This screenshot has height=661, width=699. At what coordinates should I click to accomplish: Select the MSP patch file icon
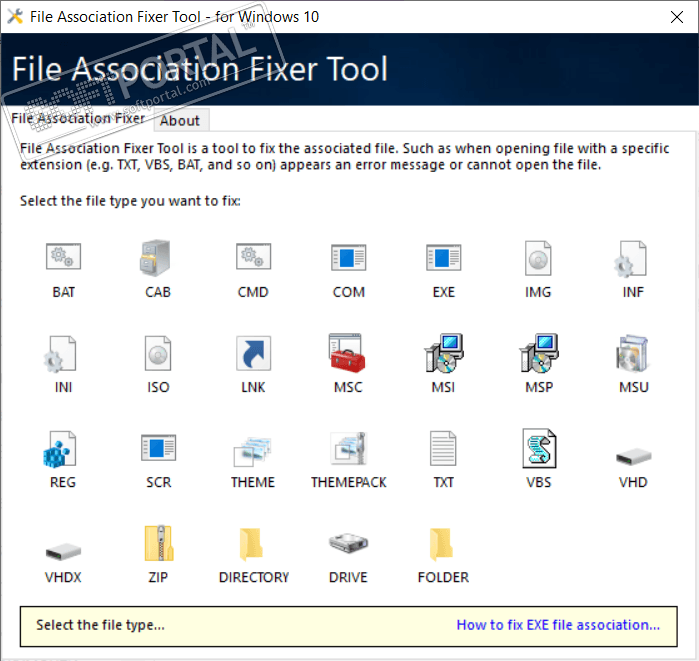pyautogui.click(x=539, y=353)
